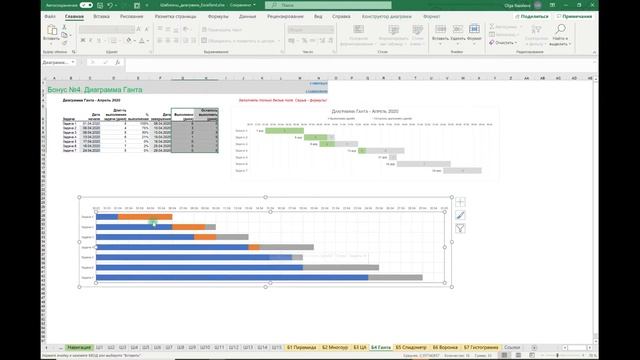This screenshot has width=640, height=360.
Task: Open the Font Color dropdown arrow
Action: click(x=147, y=41)
